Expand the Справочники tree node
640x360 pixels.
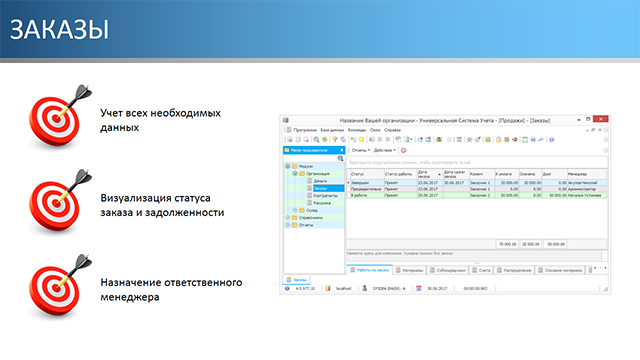point(287,218)
